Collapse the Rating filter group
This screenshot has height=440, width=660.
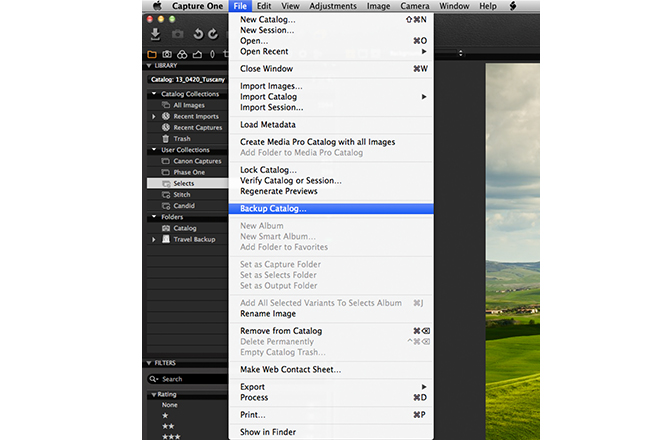[154, 395]
